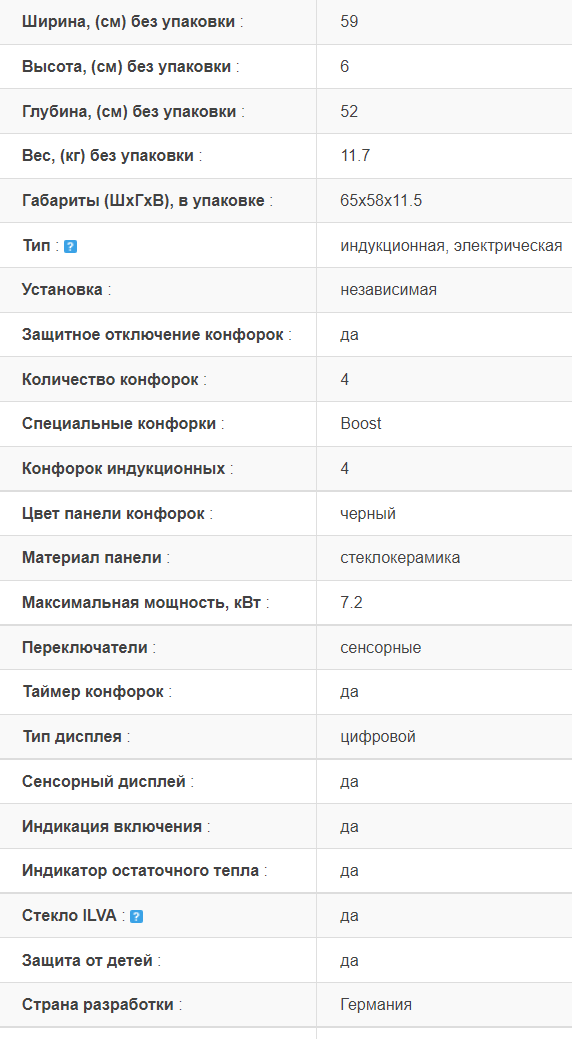Click the сенсорные switches value
This screenshot has height=1039, width=572.
(380, 647)
